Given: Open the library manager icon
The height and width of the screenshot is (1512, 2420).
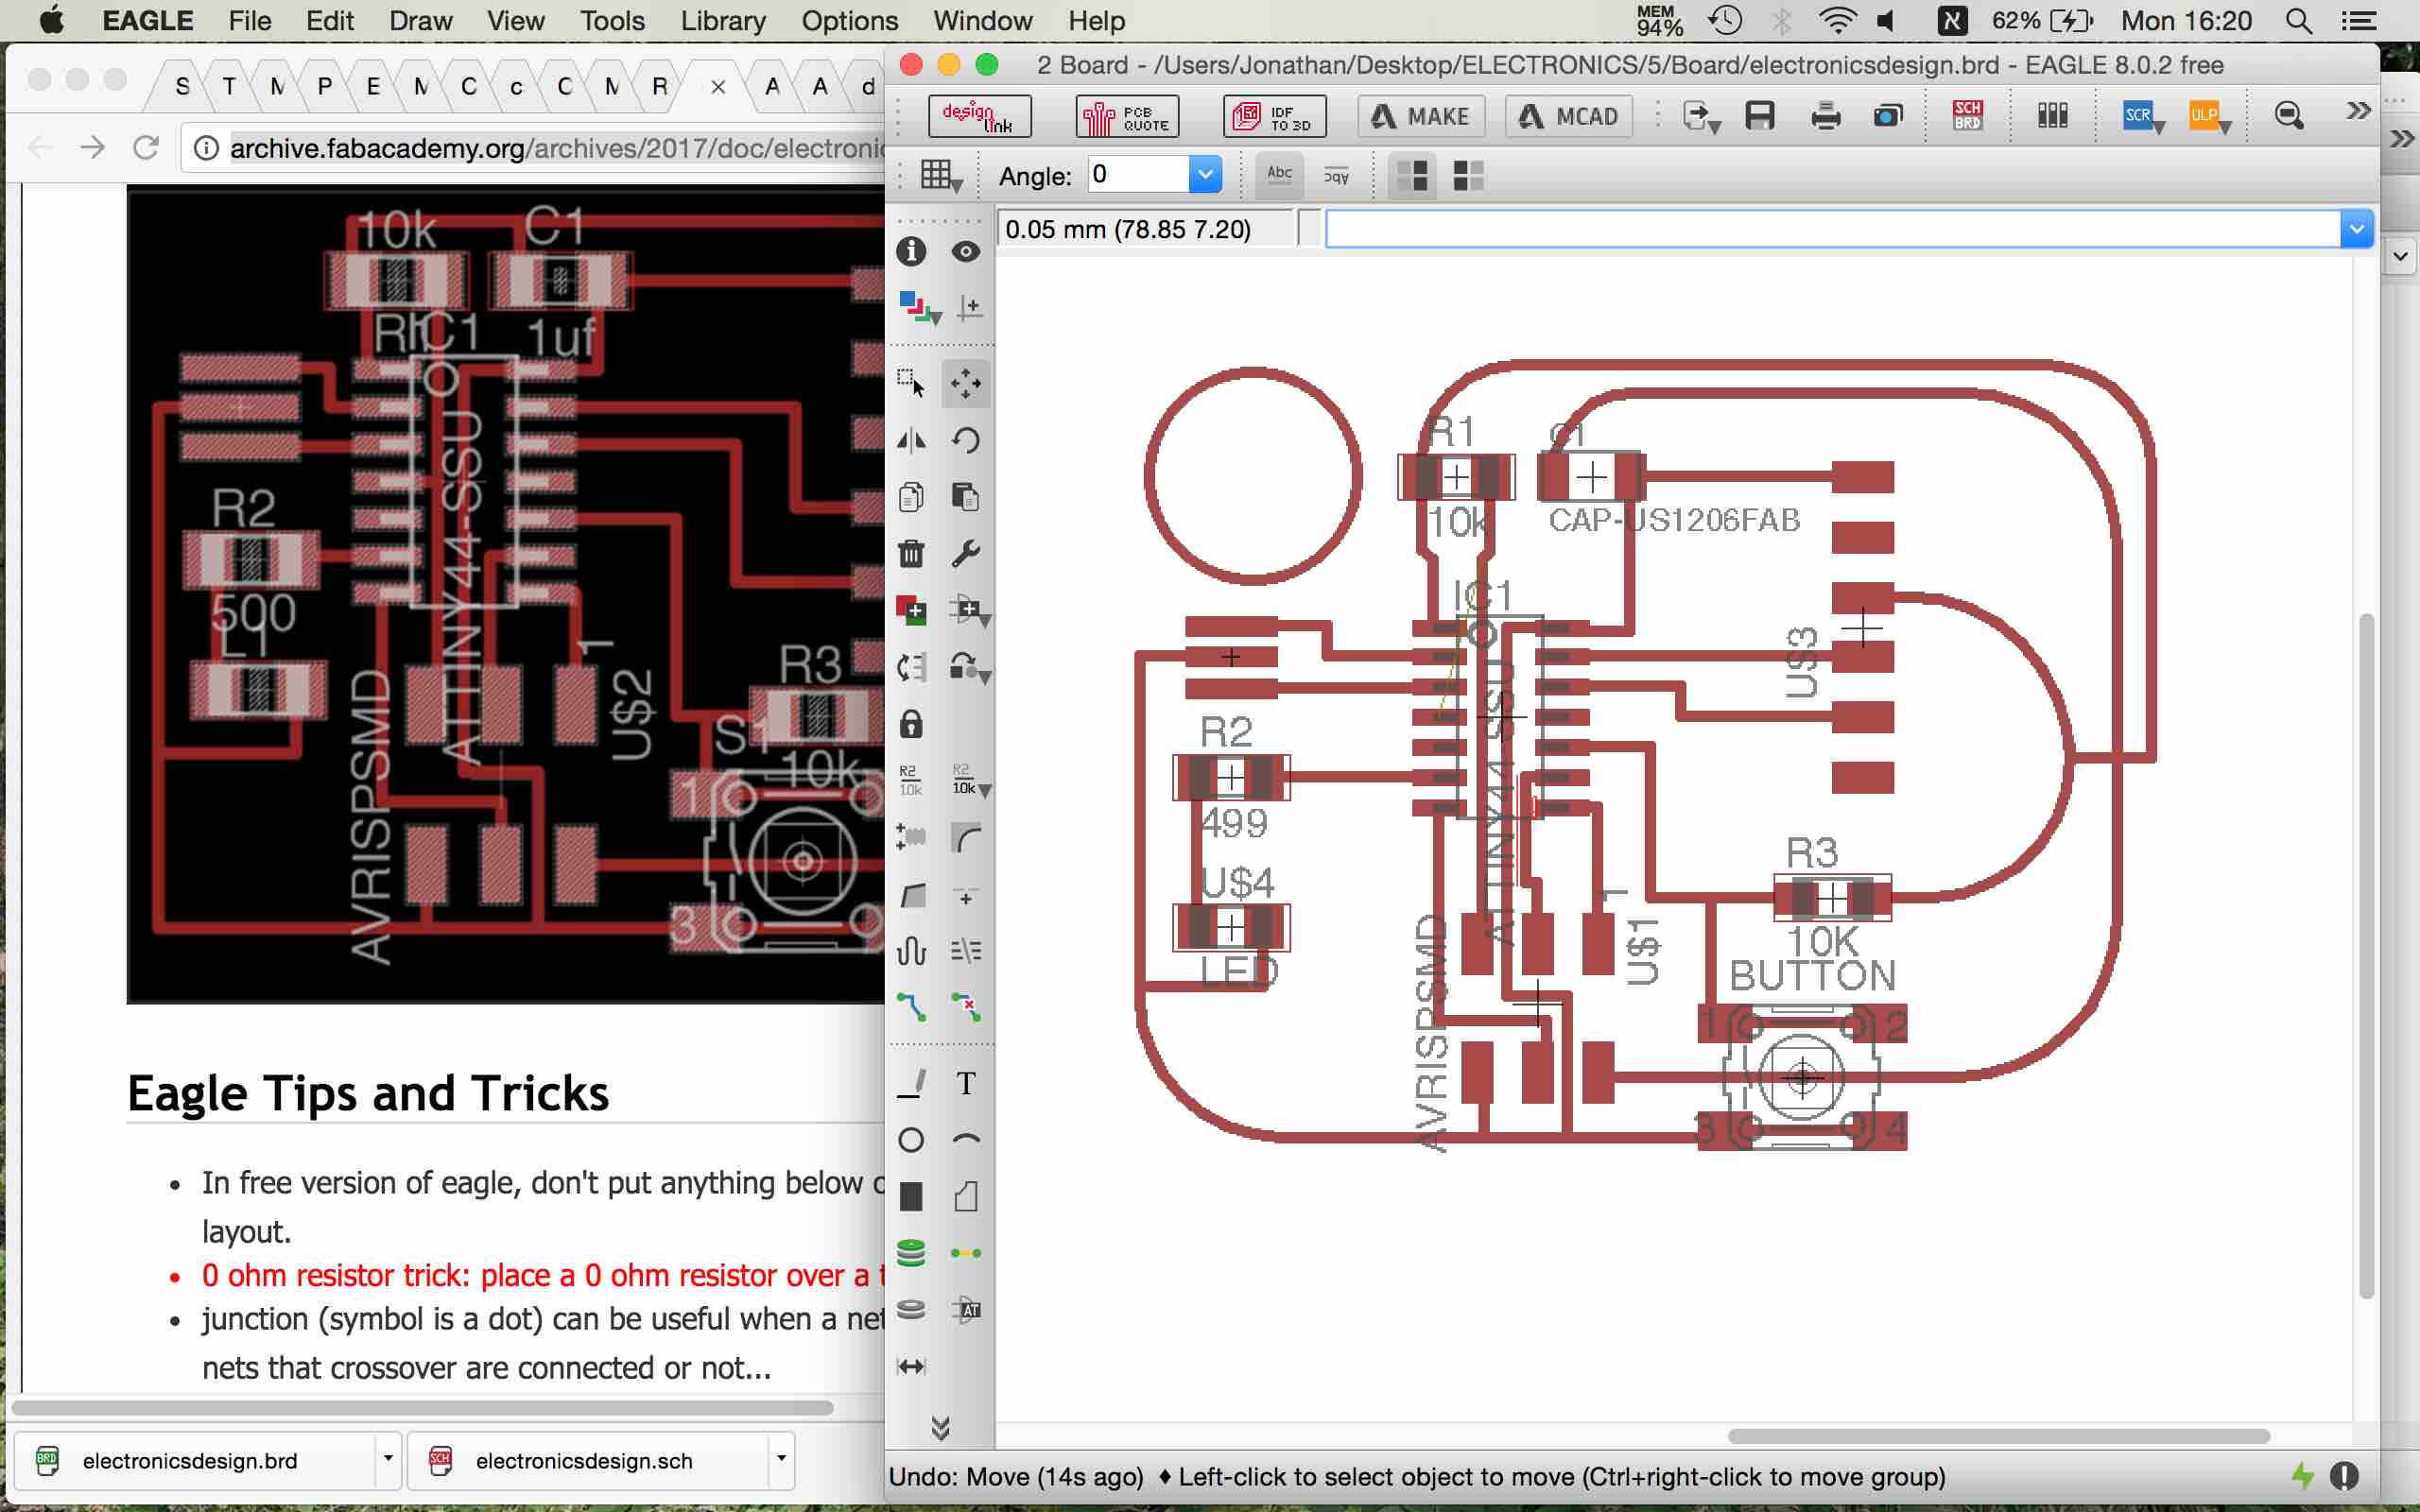Looking at the screenshot, I should [2052, 116].
